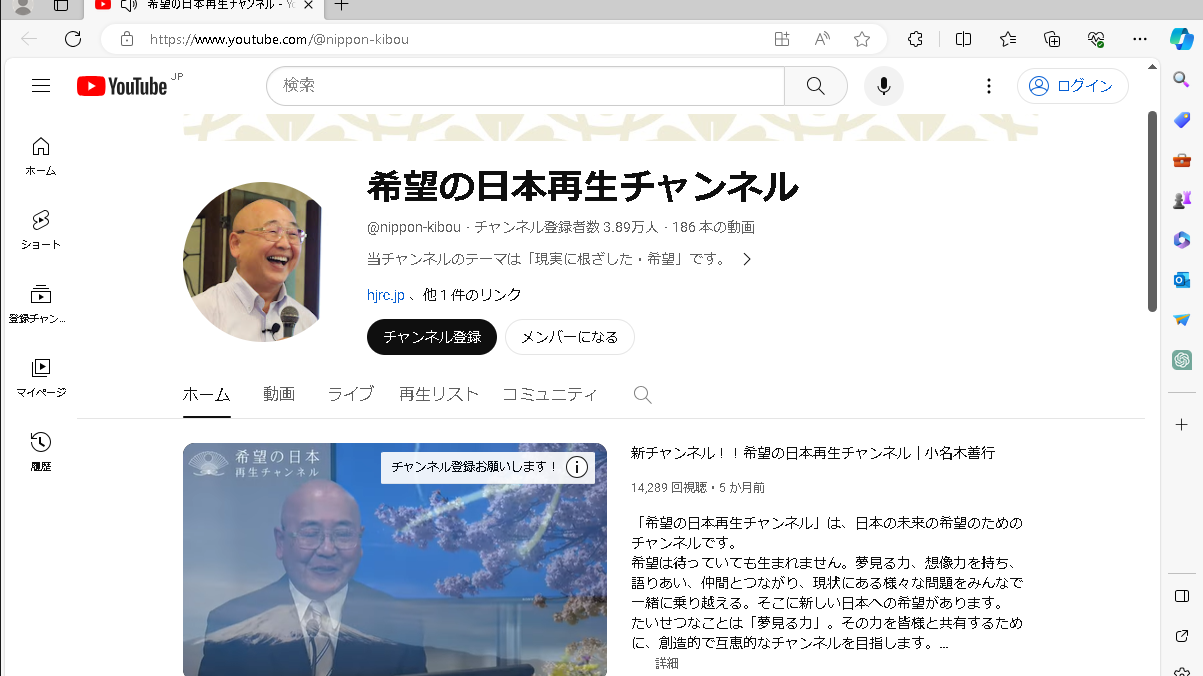Image resolution: width=1203 pixels, height=676 pixels.
Task: Open Shorts from the sidebar
Action: [41, 229]
